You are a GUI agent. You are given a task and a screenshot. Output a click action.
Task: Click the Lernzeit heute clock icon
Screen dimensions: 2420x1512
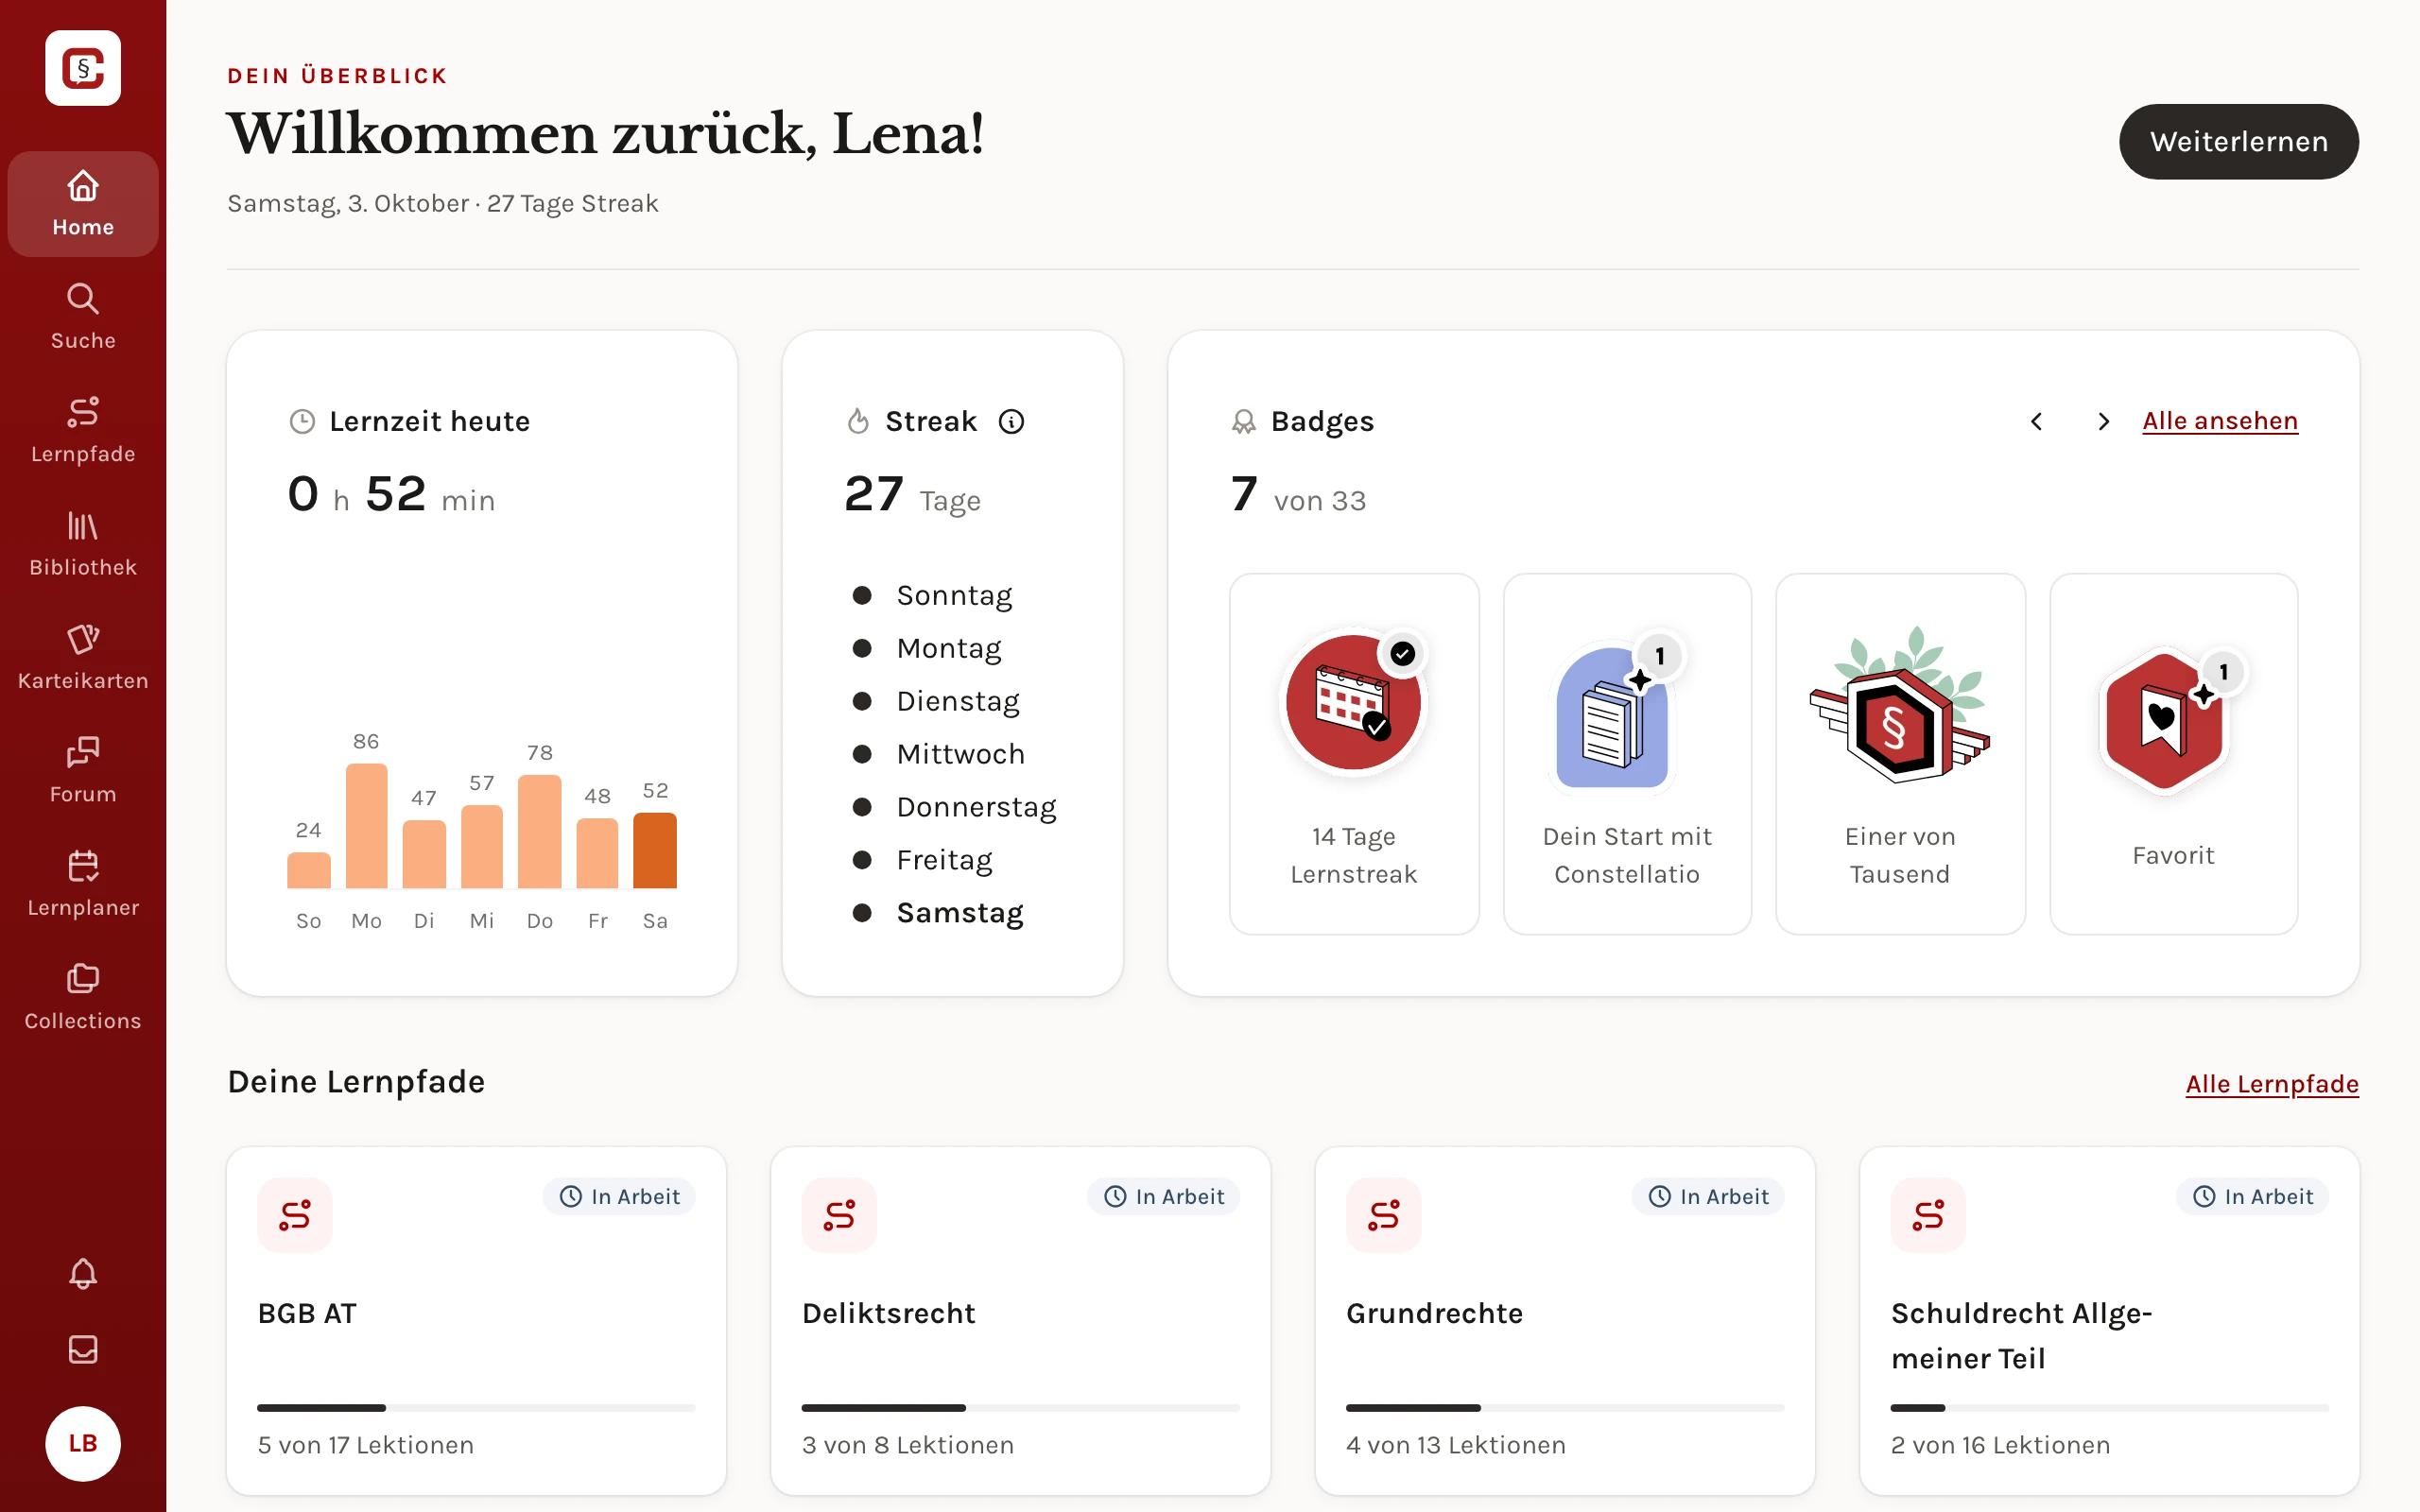coord(302,422)
